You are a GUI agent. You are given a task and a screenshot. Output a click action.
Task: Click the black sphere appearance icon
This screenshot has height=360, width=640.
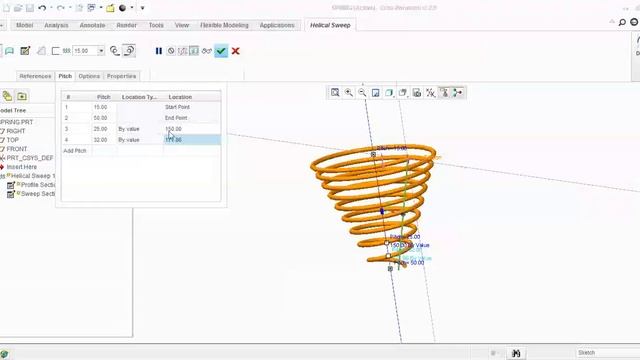[122, 8]
